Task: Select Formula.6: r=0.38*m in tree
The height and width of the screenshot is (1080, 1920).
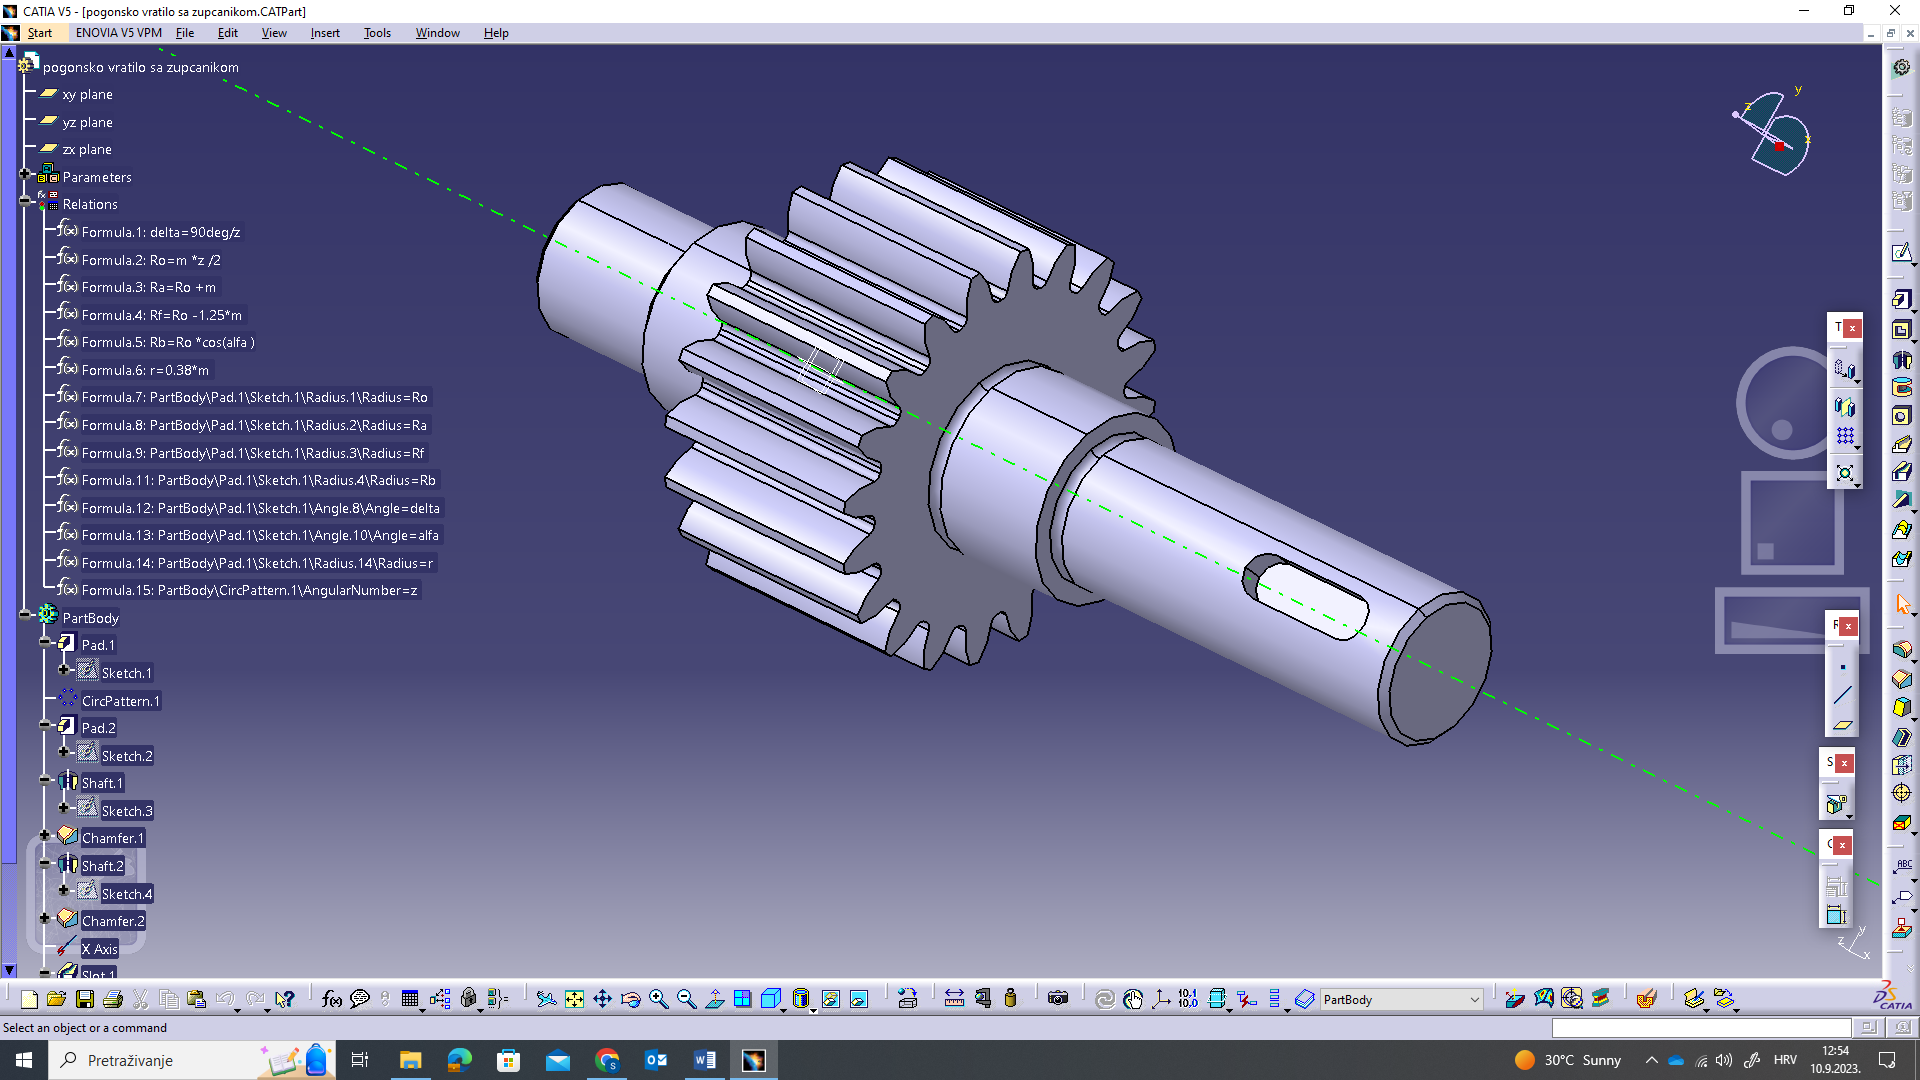Action: point(145,370)
